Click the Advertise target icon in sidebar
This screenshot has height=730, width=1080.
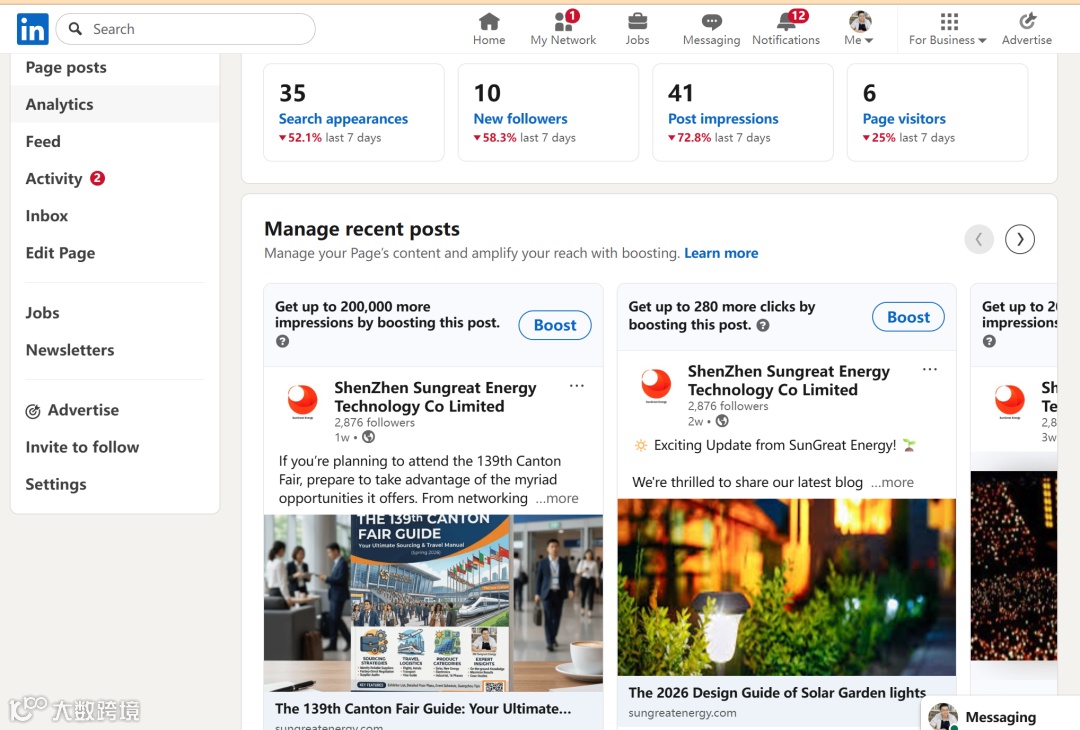point(32,411)
